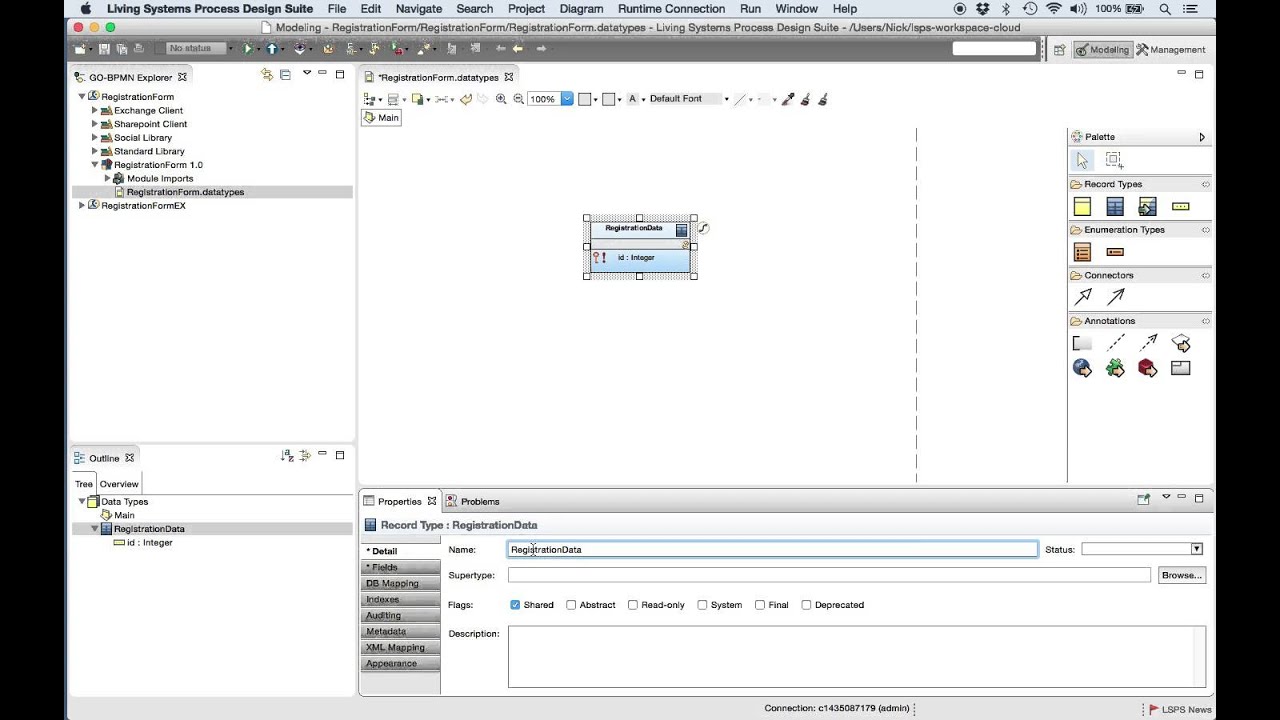Uncheck the Shared flag checkbox
Image resolution: width=1280 pixels, height=720 pixels.
(x=515, y=605)
